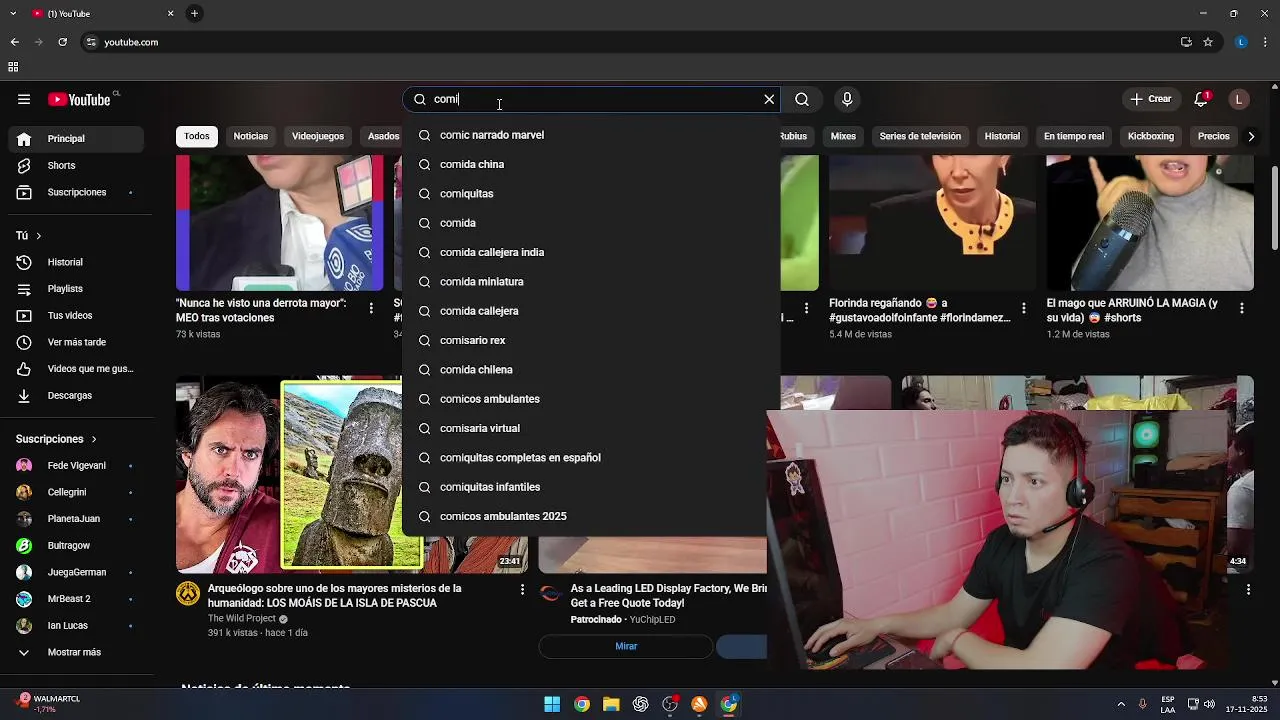Choose suggestion comiquitas completas en español
Viewport: 1280px width, 720px height.
tap(591, 458)
